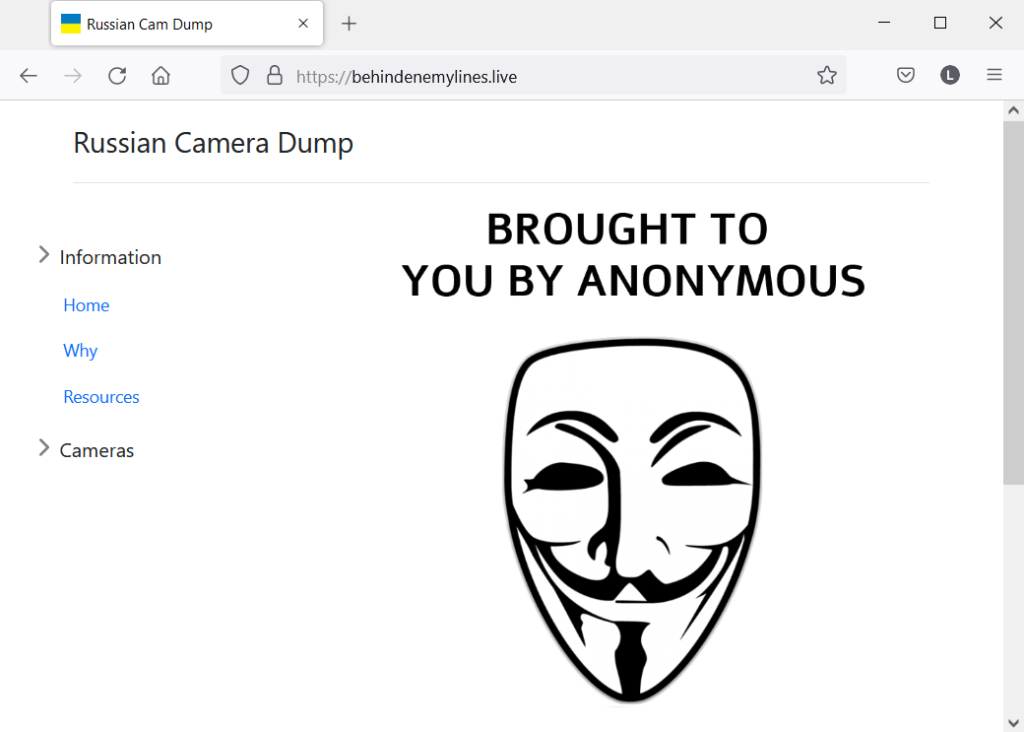Go to the browser home page icon
Screen dimensions: 1024x732
161,76
